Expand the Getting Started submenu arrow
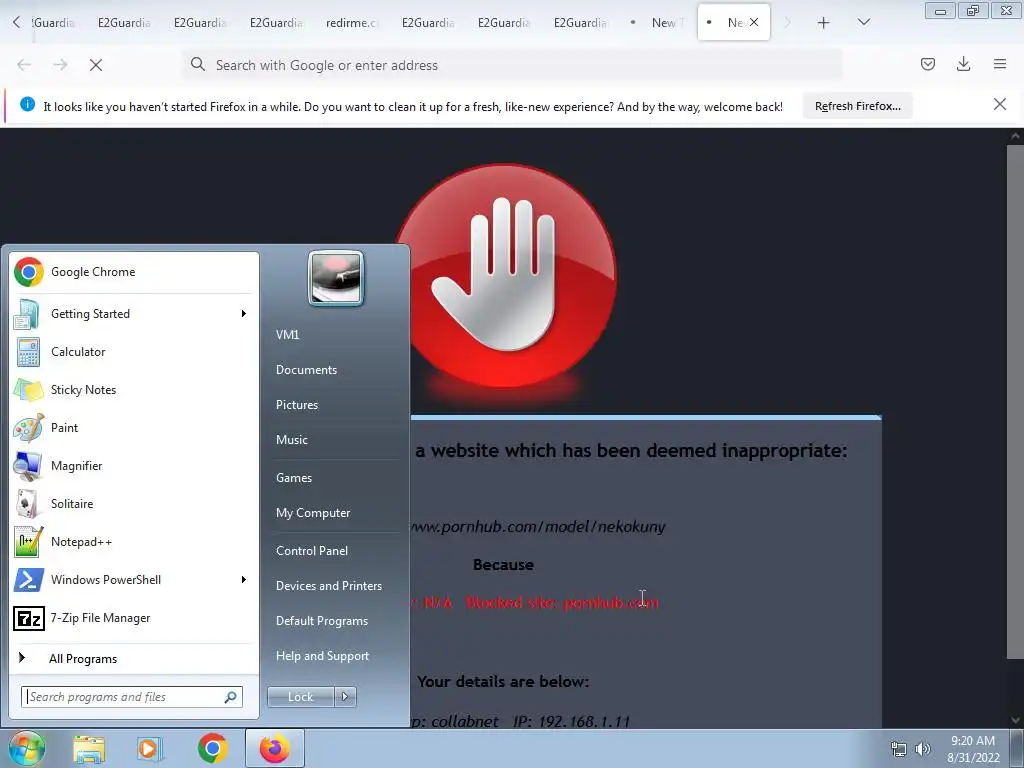 click(244, 314)
